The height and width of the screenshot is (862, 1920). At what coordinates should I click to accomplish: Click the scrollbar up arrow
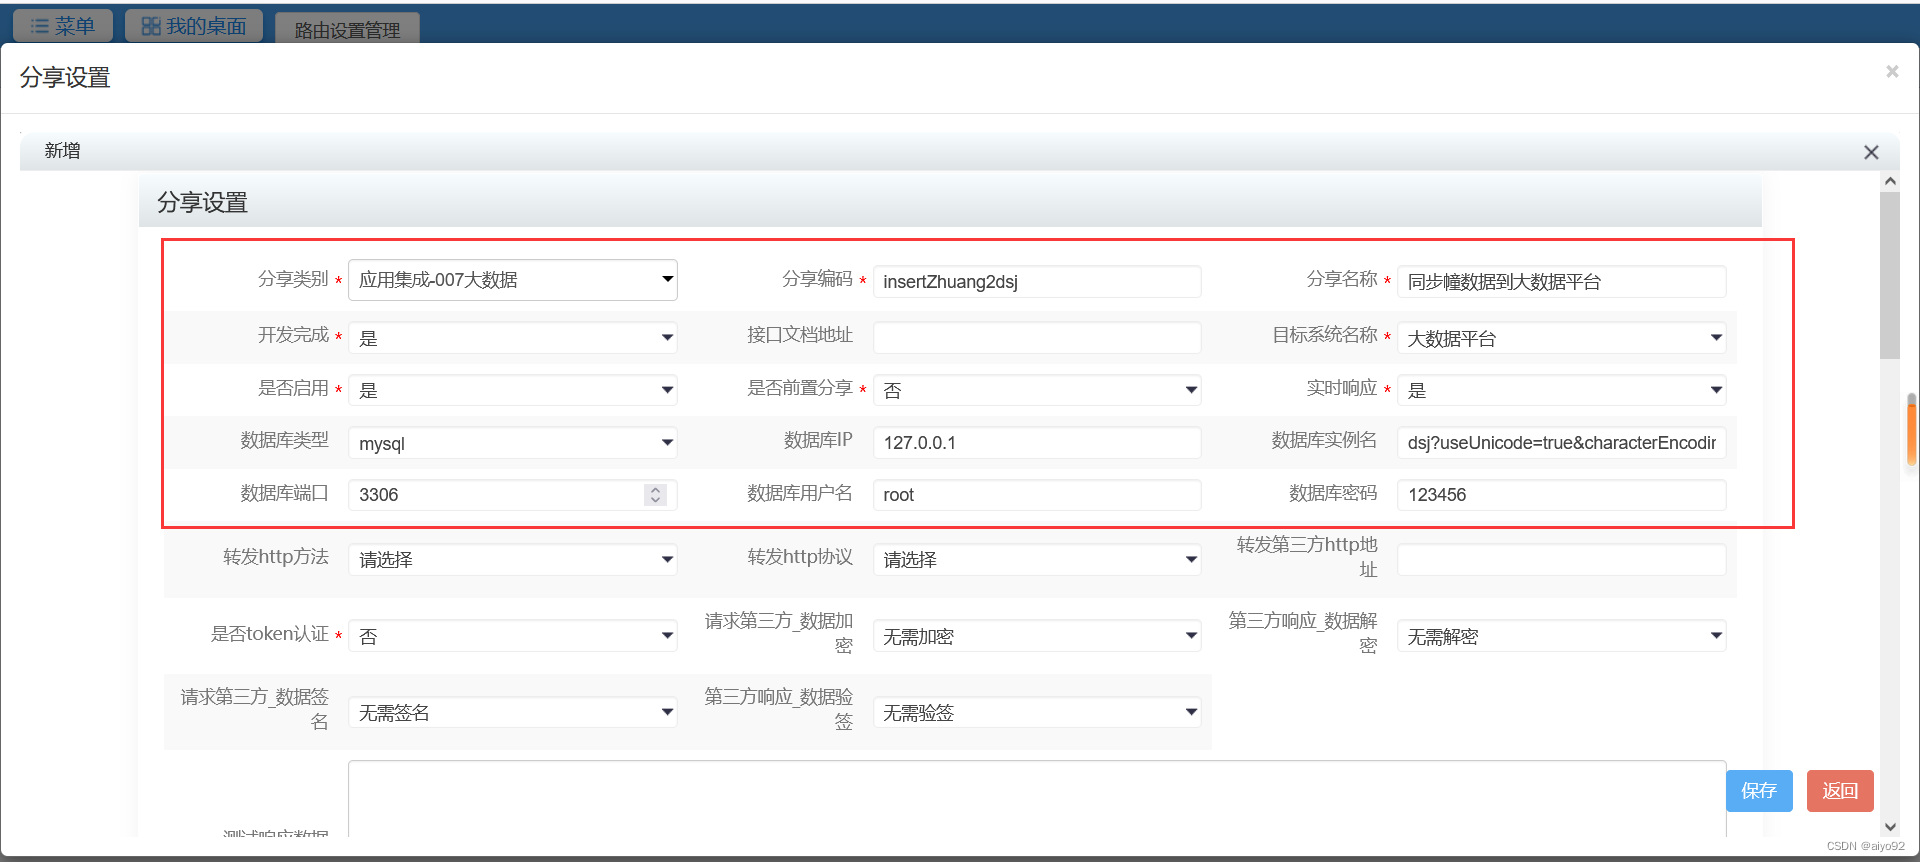[1890, 181]
